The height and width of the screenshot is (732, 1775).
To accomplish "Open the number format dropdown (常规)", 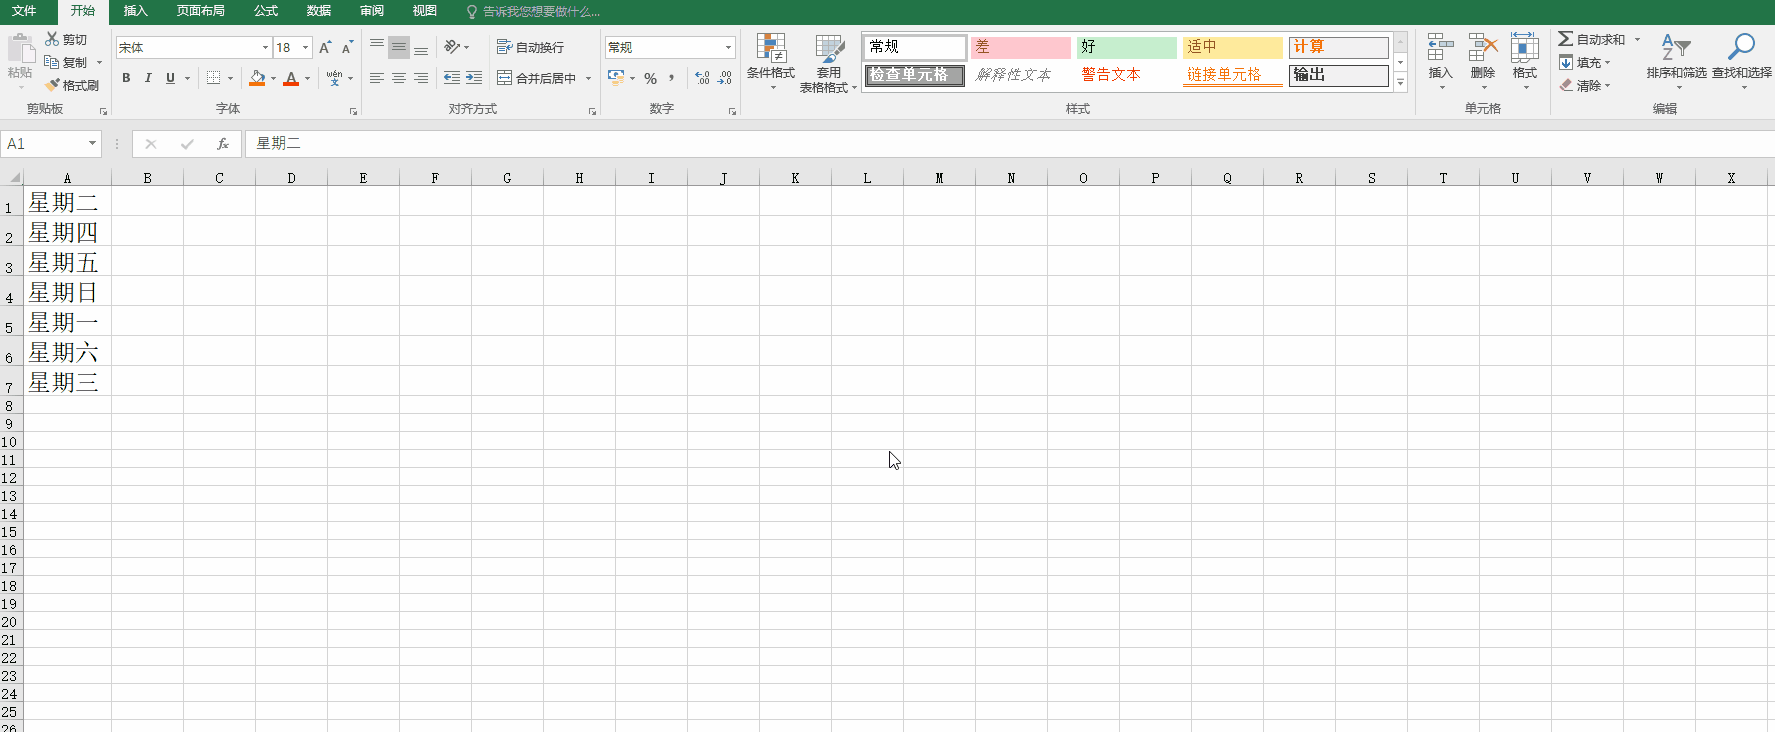I will [x=728, y=47].
